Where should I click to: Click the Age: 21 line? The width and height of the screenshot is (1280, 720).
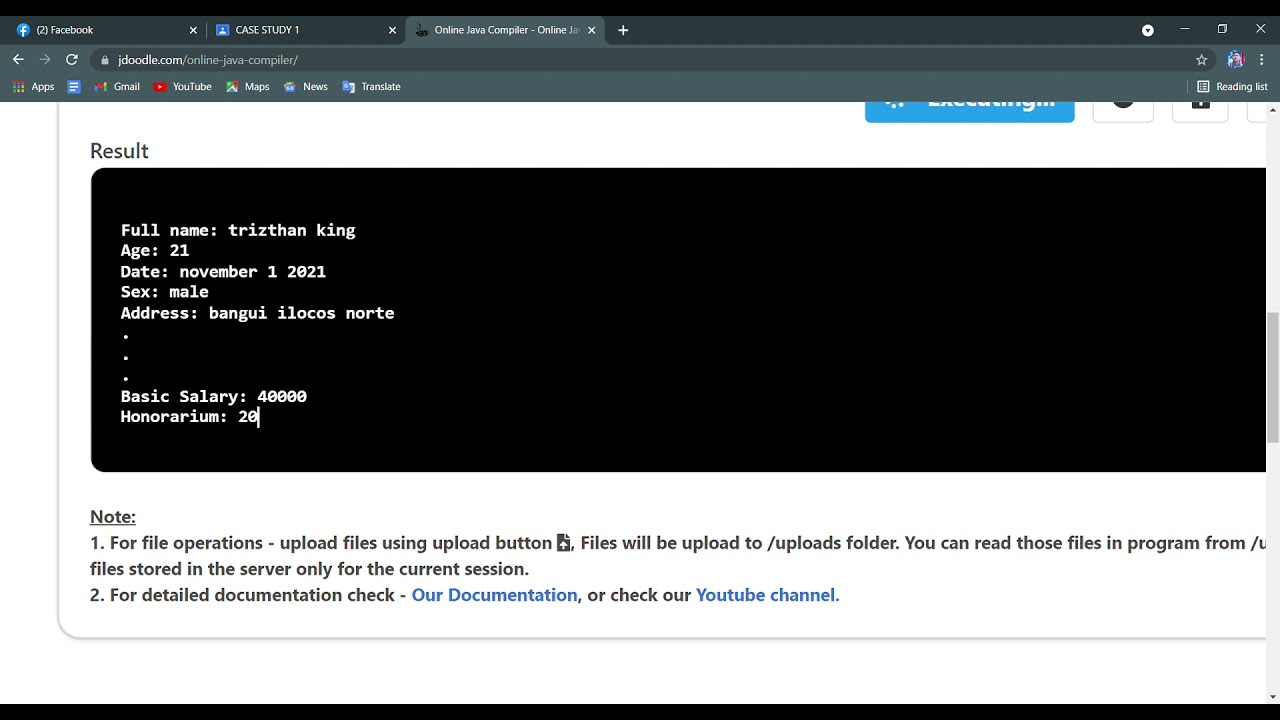click(x=155, y=251)
